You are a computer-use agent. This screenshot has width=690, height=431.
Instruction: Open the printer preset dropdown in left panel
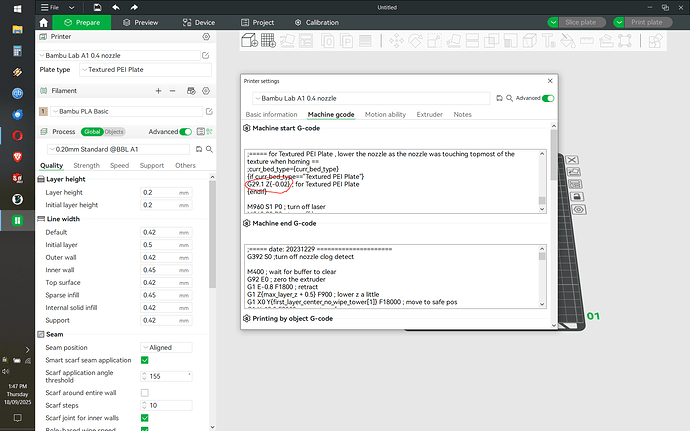[x=119, y=55]
